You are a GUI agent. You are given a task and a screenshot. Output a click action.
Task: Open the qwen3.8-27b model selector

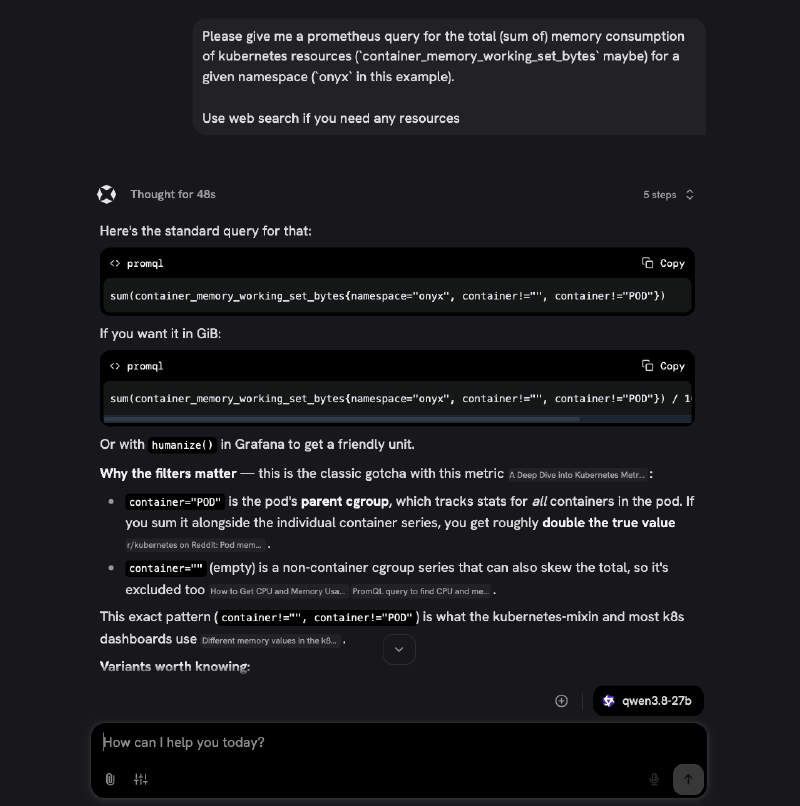pyautogui.click(x=648, y=701)
